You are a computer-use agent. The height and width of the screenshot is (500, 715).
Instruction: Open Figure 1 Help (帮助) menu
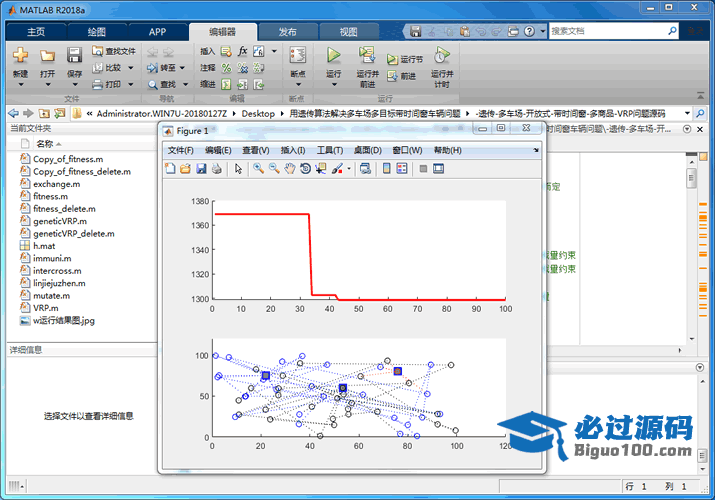pos(447,150)
